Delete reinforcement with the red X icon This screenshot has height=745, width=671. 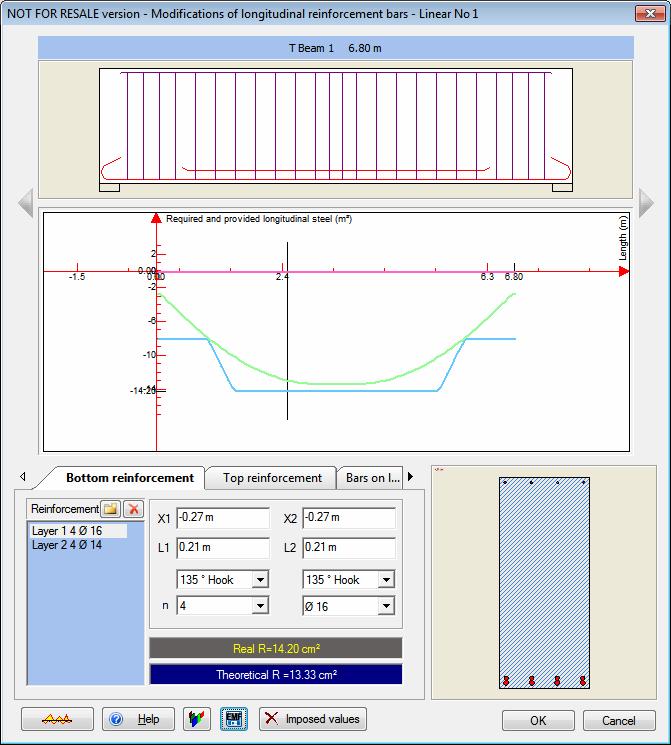(134, 509)
